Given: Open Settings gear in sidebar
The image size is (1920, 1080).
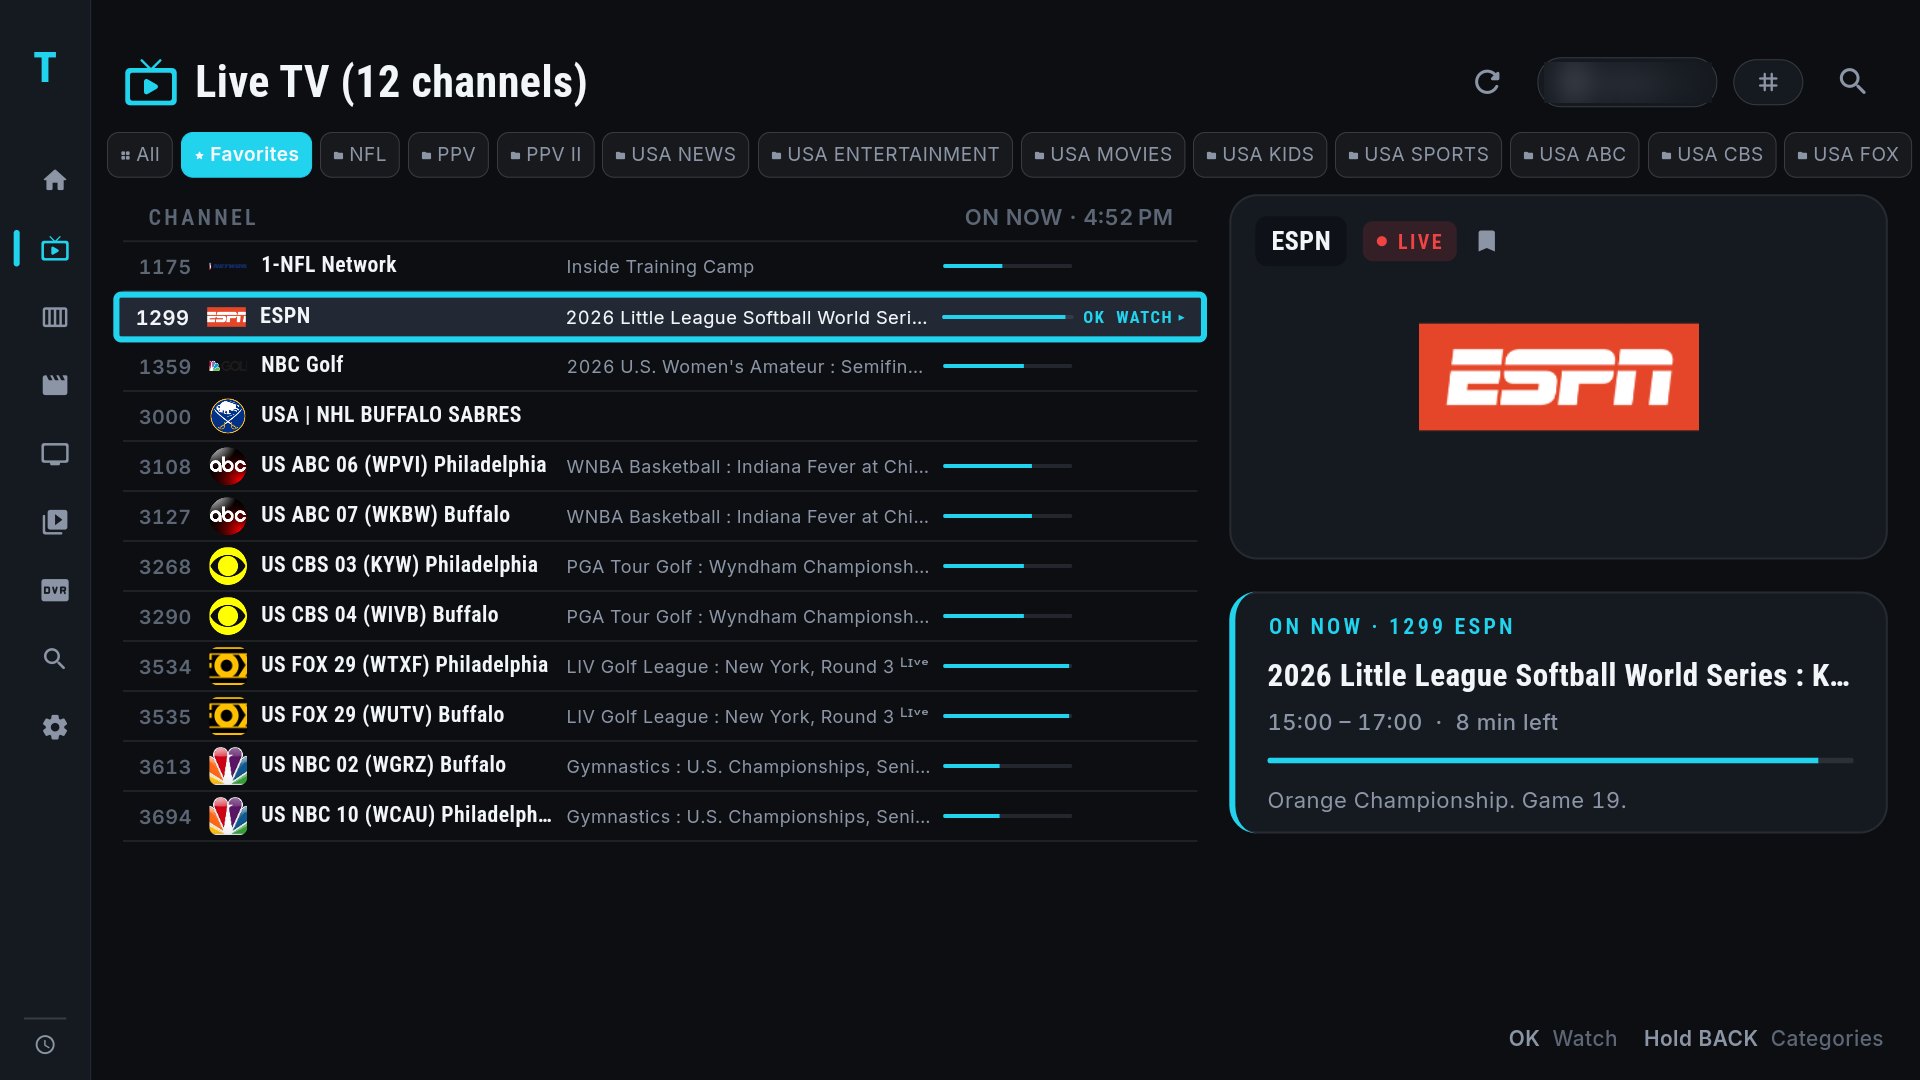Looking at the screenshot, I should 55,727.
